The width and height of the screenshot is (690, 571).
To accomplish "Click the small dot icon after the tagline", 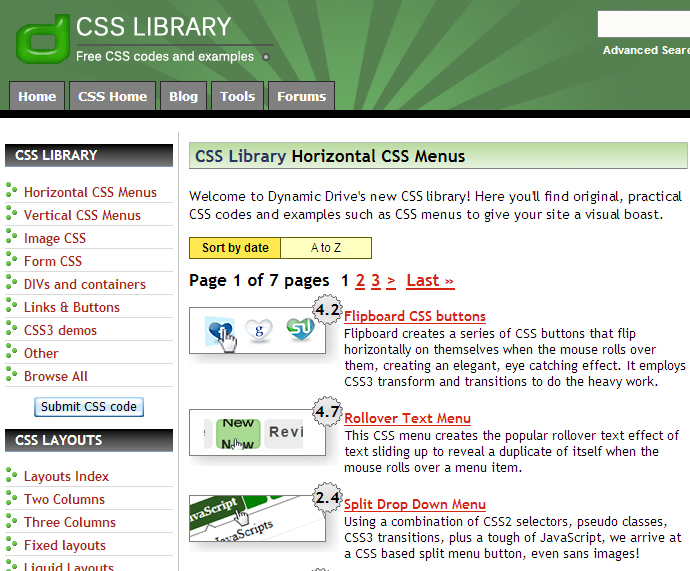I will click(x=266, y=57).
